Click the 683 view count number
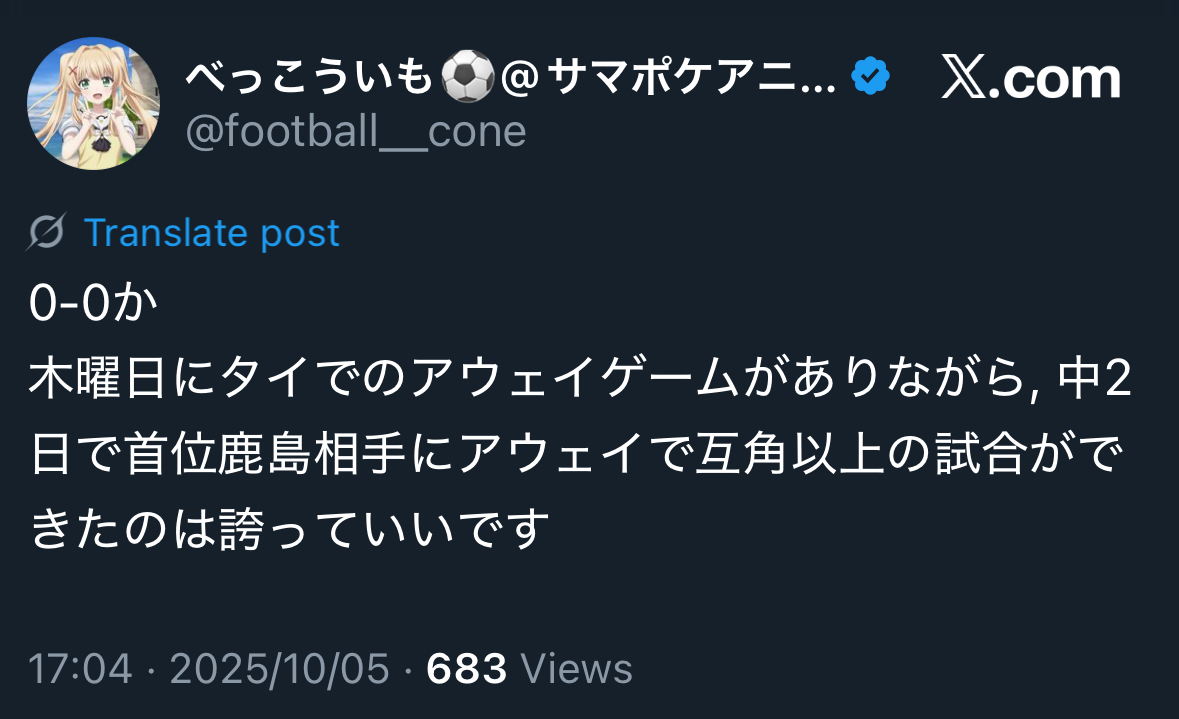The image size is (1179, 719). (x=467, y=669)
